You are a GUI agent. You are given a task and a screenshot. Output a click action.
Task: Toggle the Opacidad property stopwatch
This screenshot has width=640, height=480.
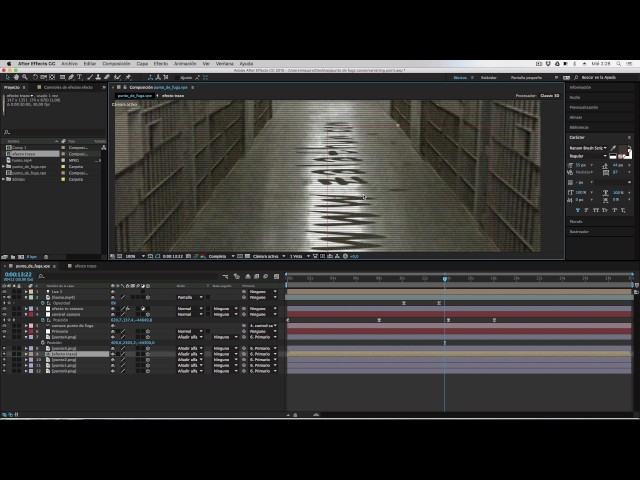[x=43, y=303]
